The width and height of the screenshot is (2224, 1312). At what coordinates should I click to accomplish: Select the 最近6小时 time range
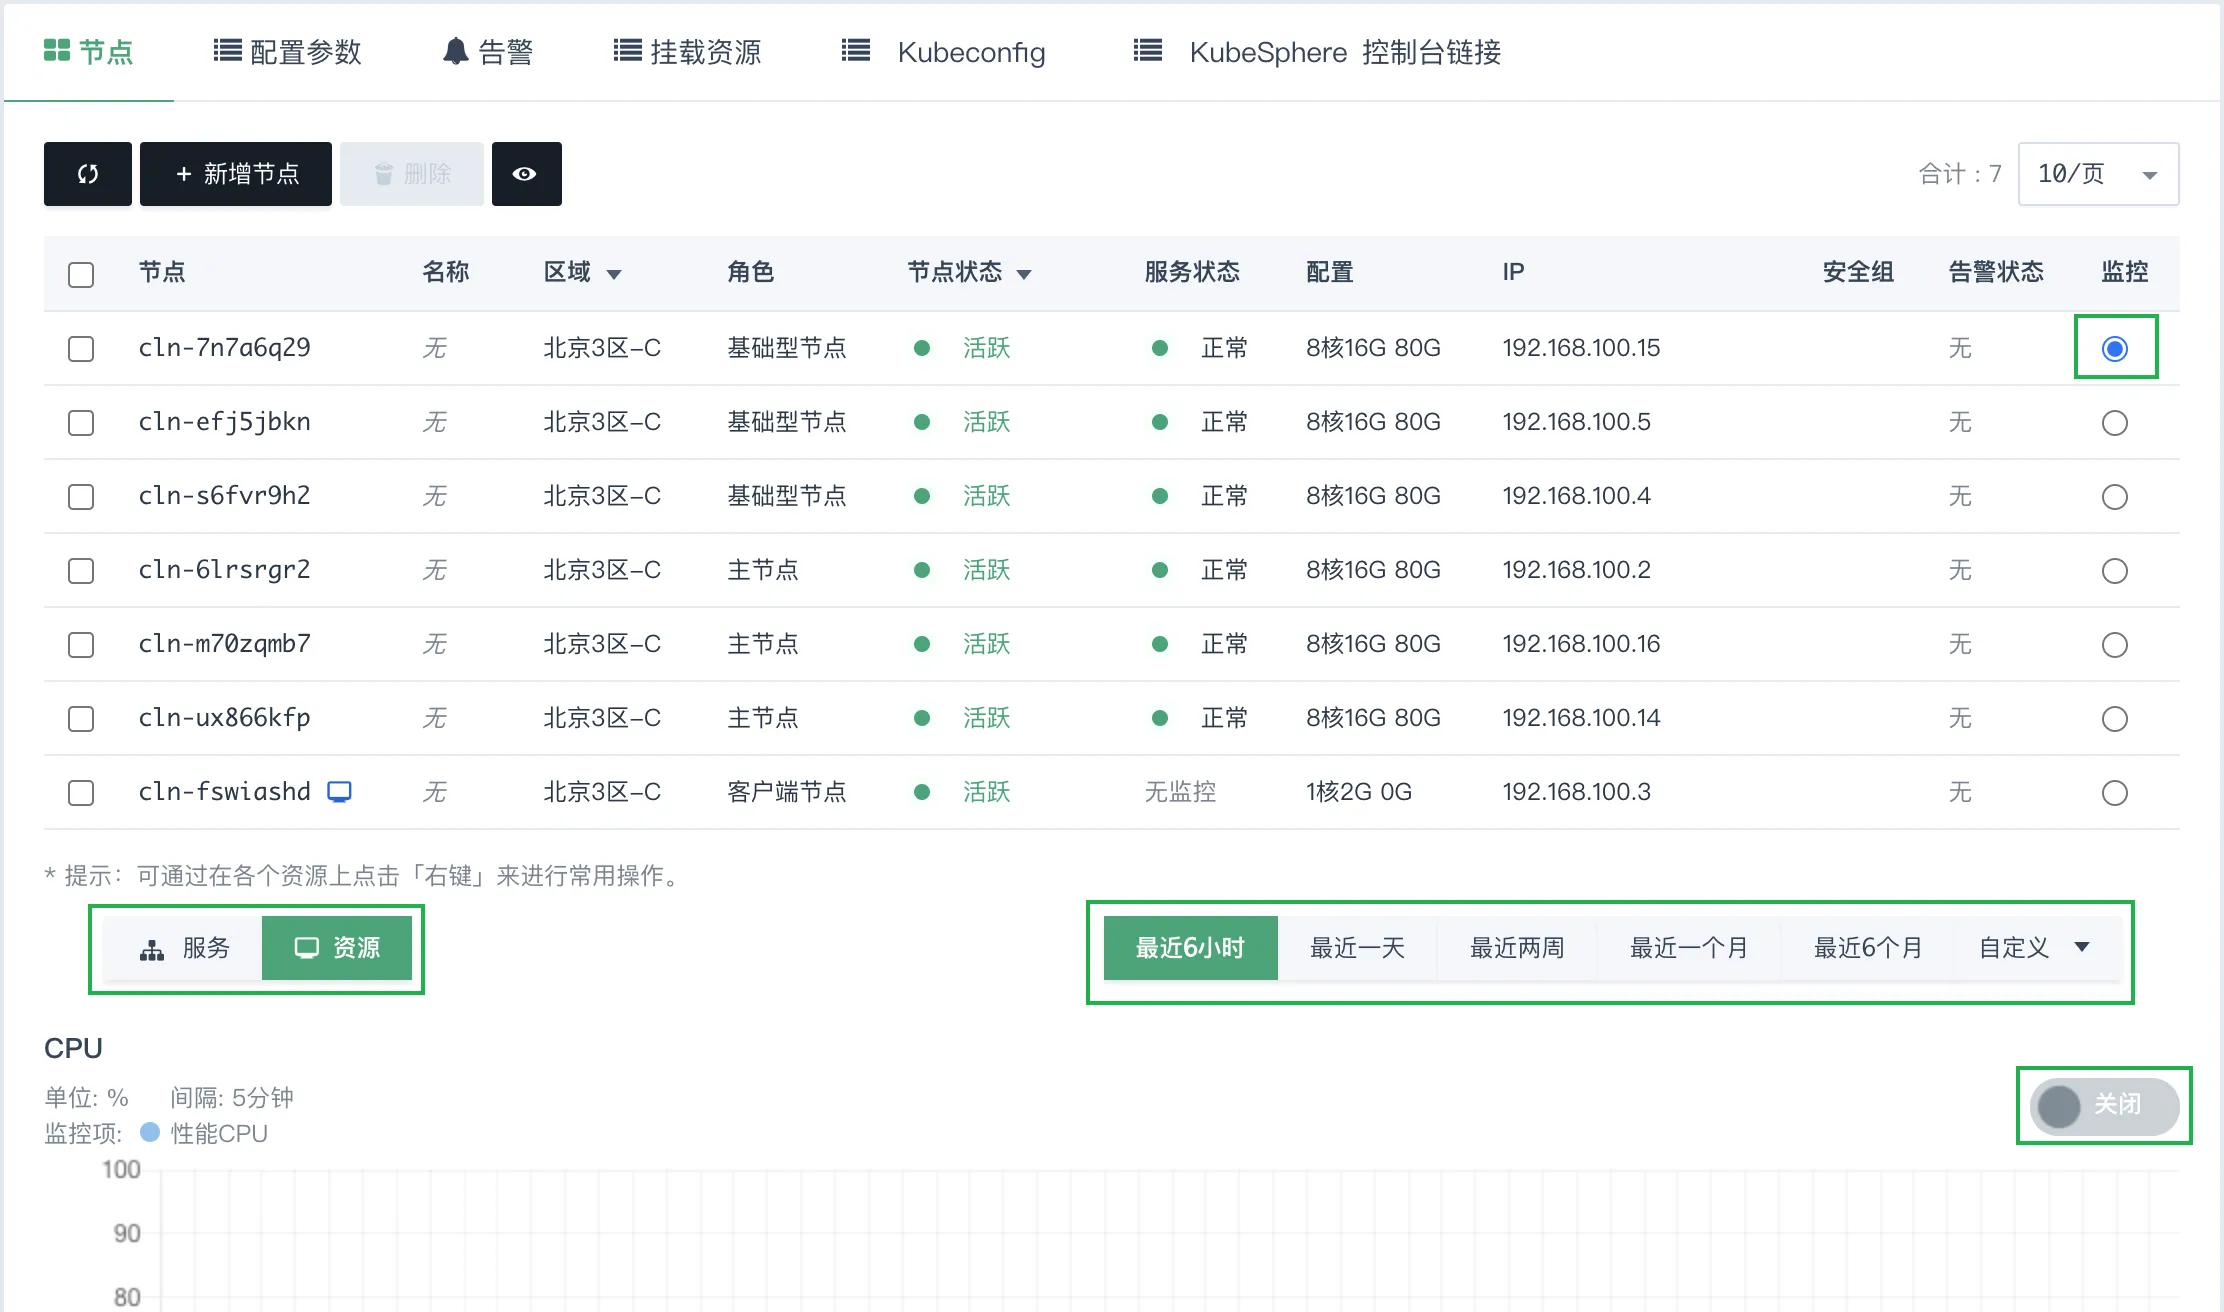point(1190,948)
